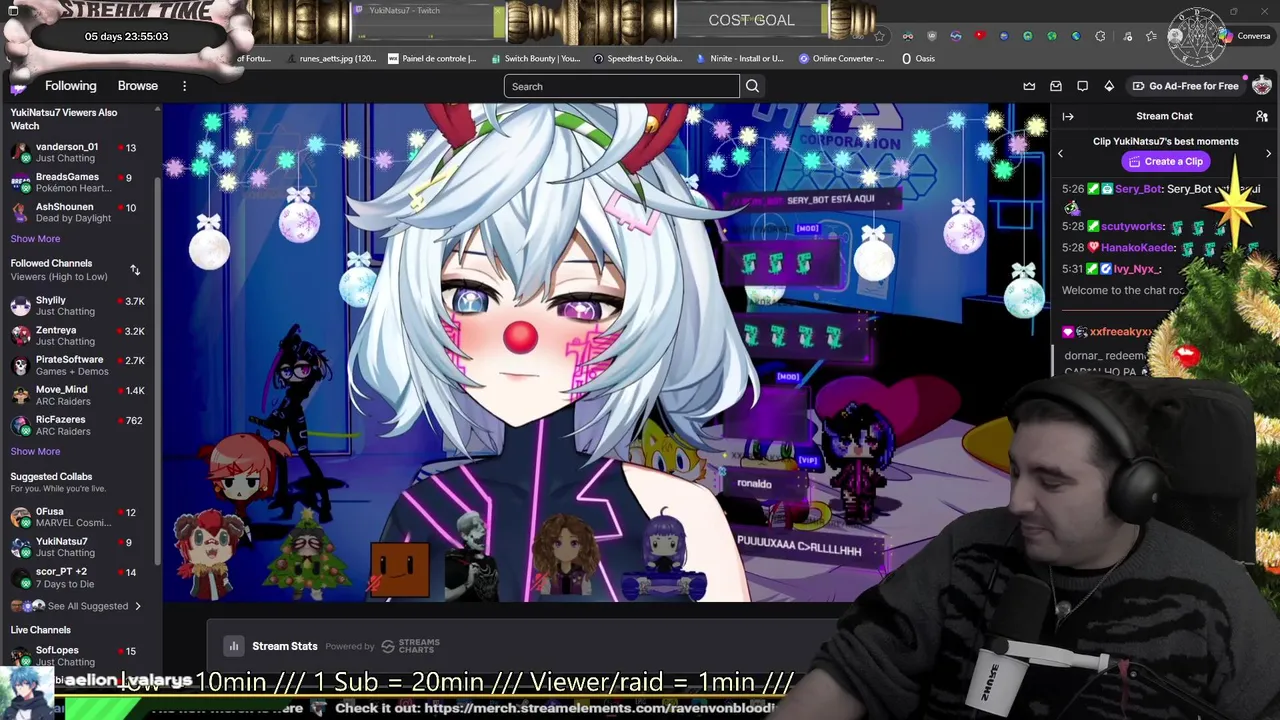Click the Streams Charts logo

(411, 646)
